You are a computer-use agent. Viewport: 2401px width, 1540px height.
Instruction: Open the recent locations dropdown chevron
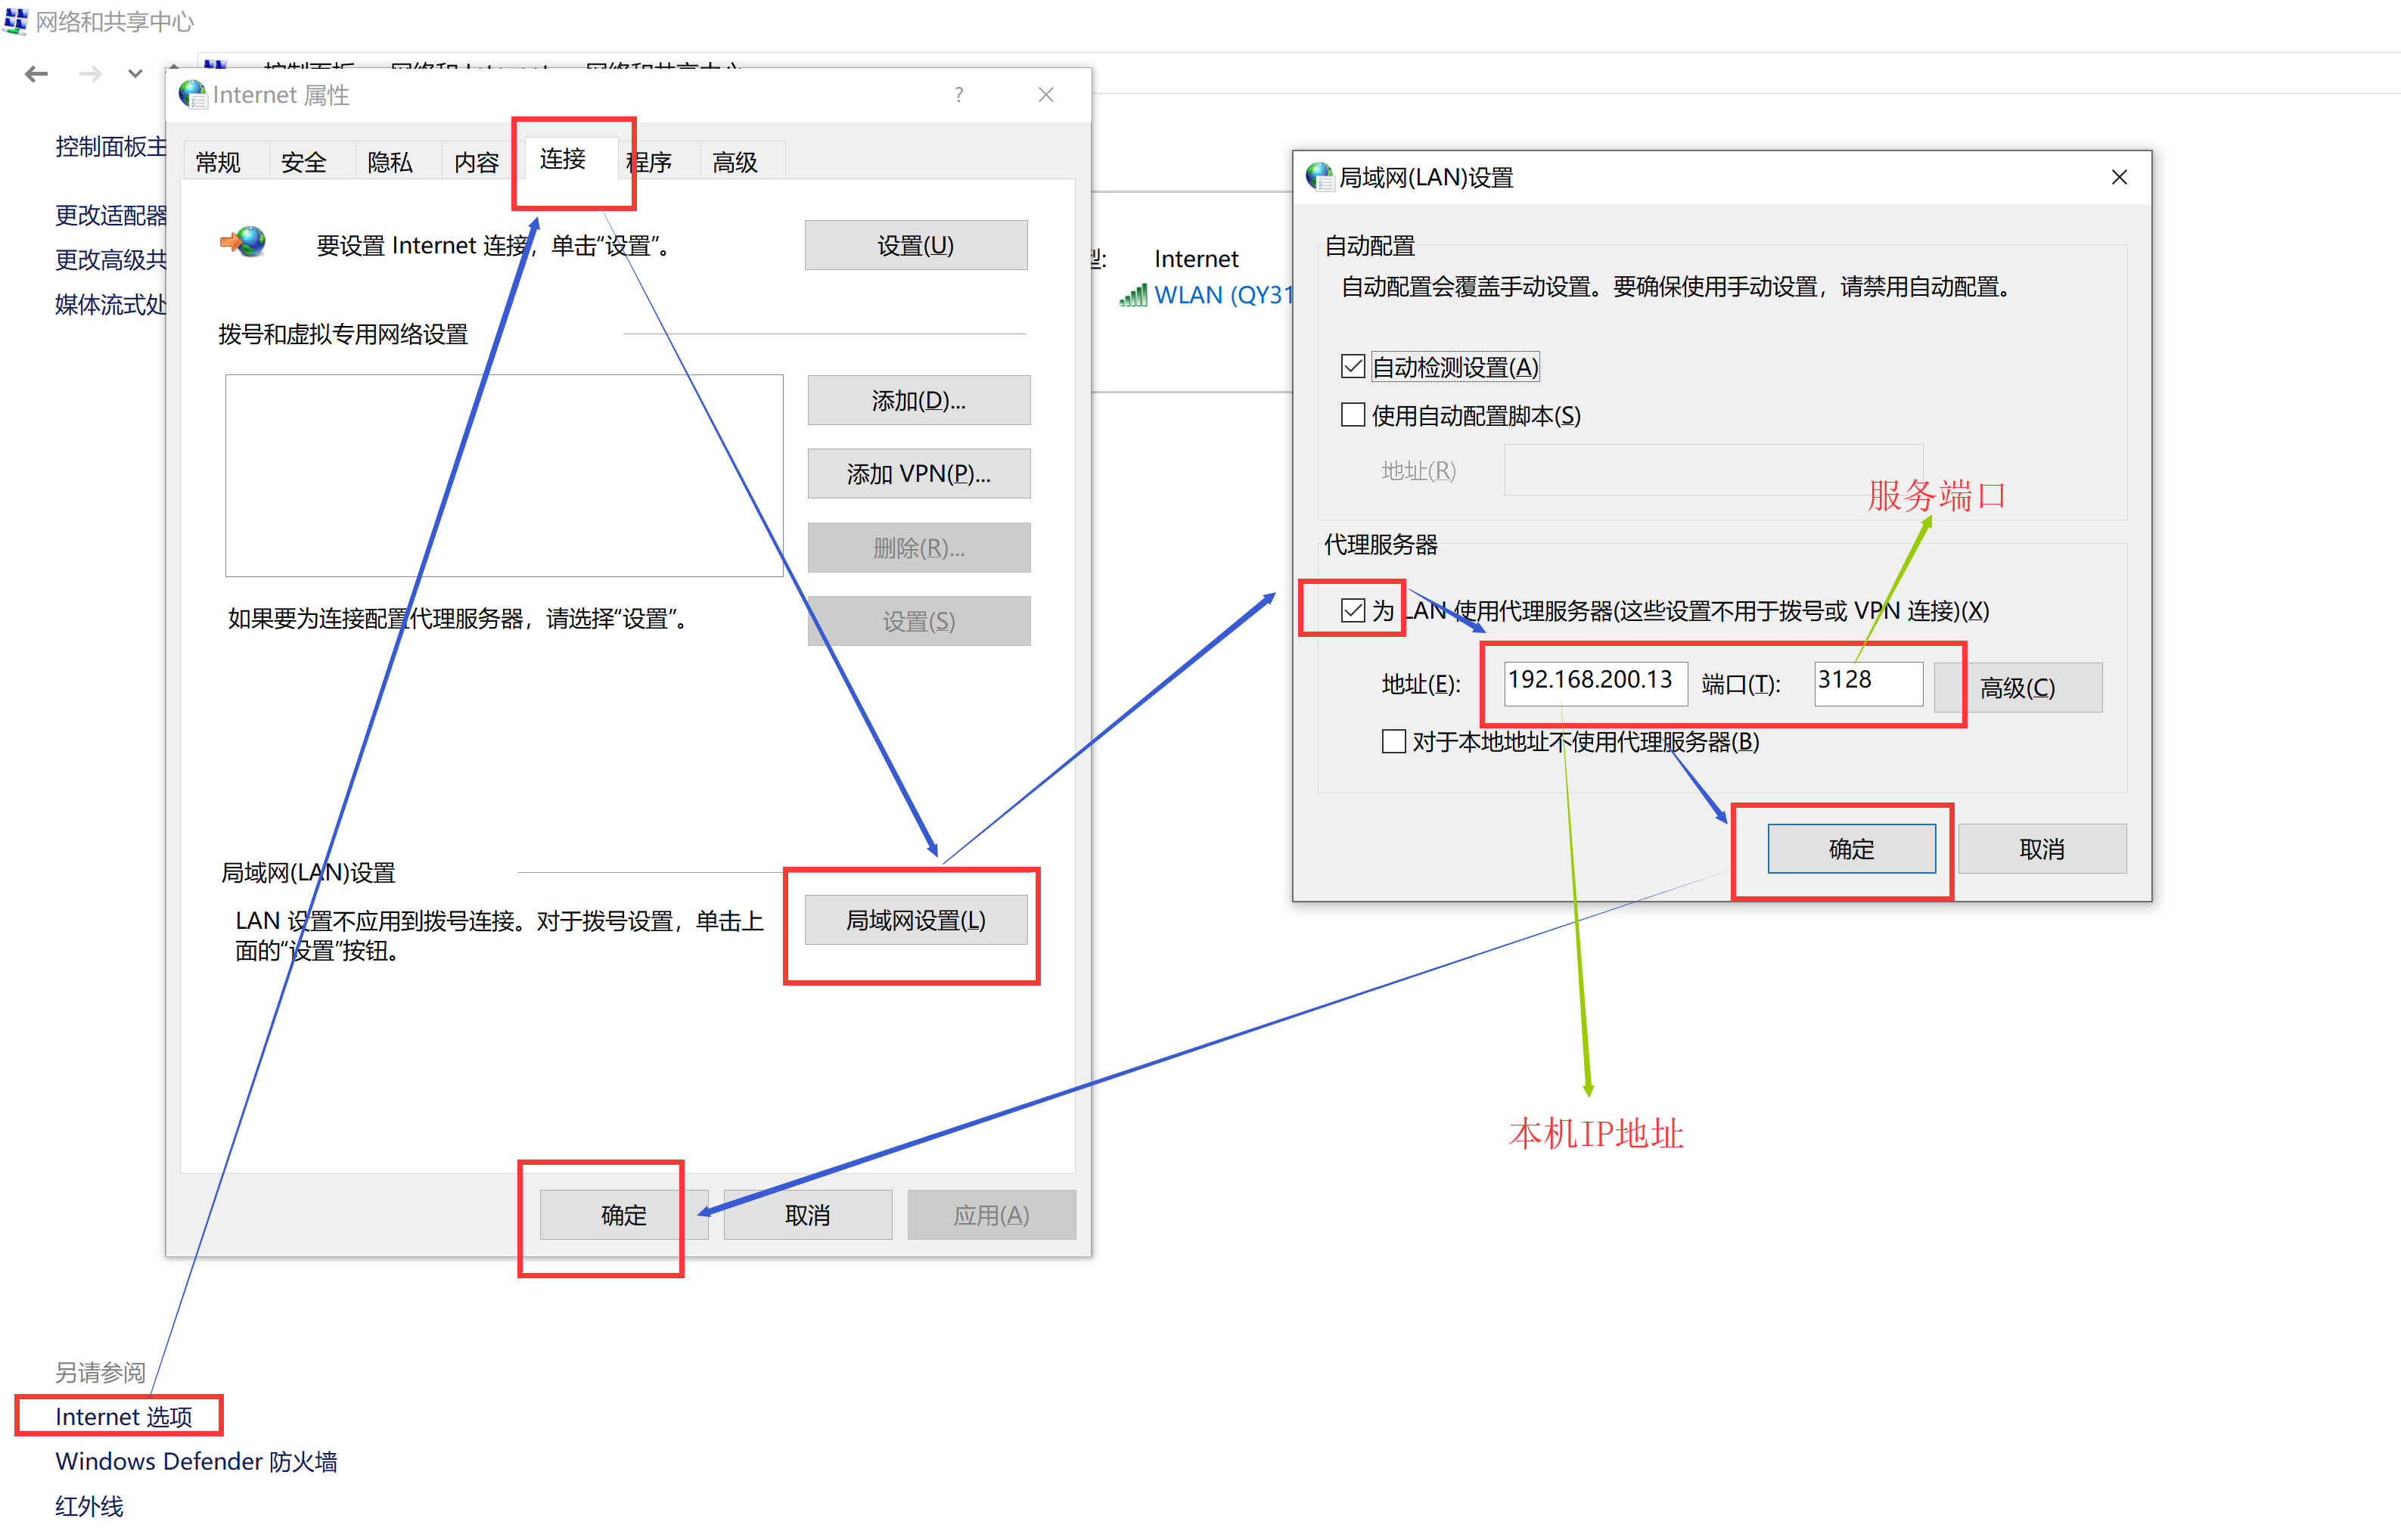pyautogui.click(x=135, y=74)
